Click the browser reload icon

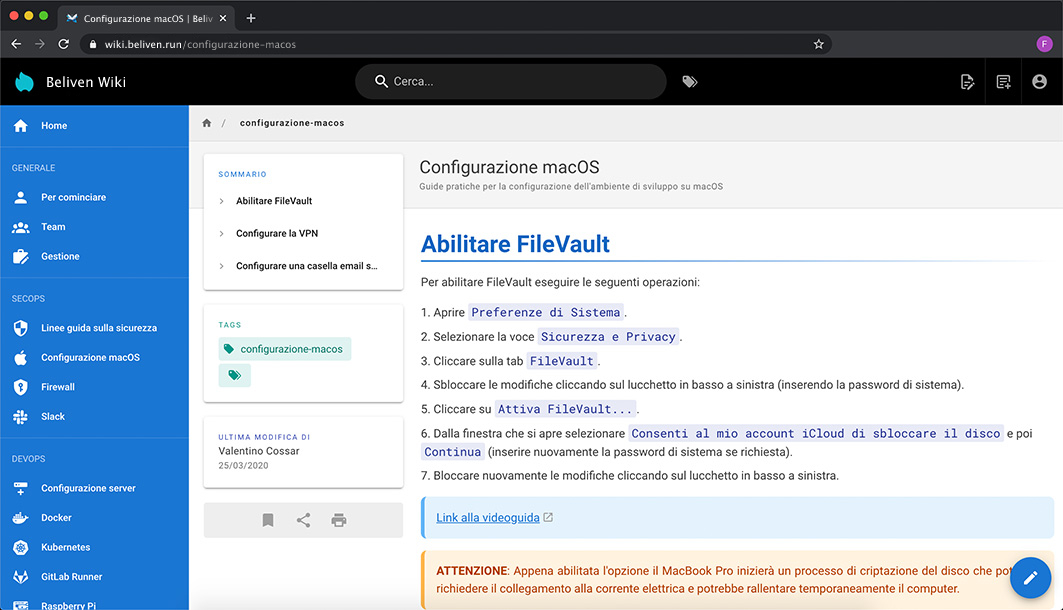pos(64,44)
